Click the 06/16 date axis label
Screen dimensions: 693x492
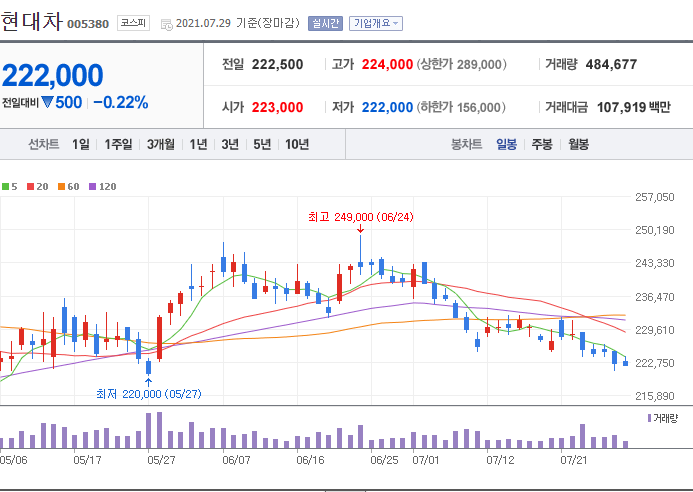(310, 460)
